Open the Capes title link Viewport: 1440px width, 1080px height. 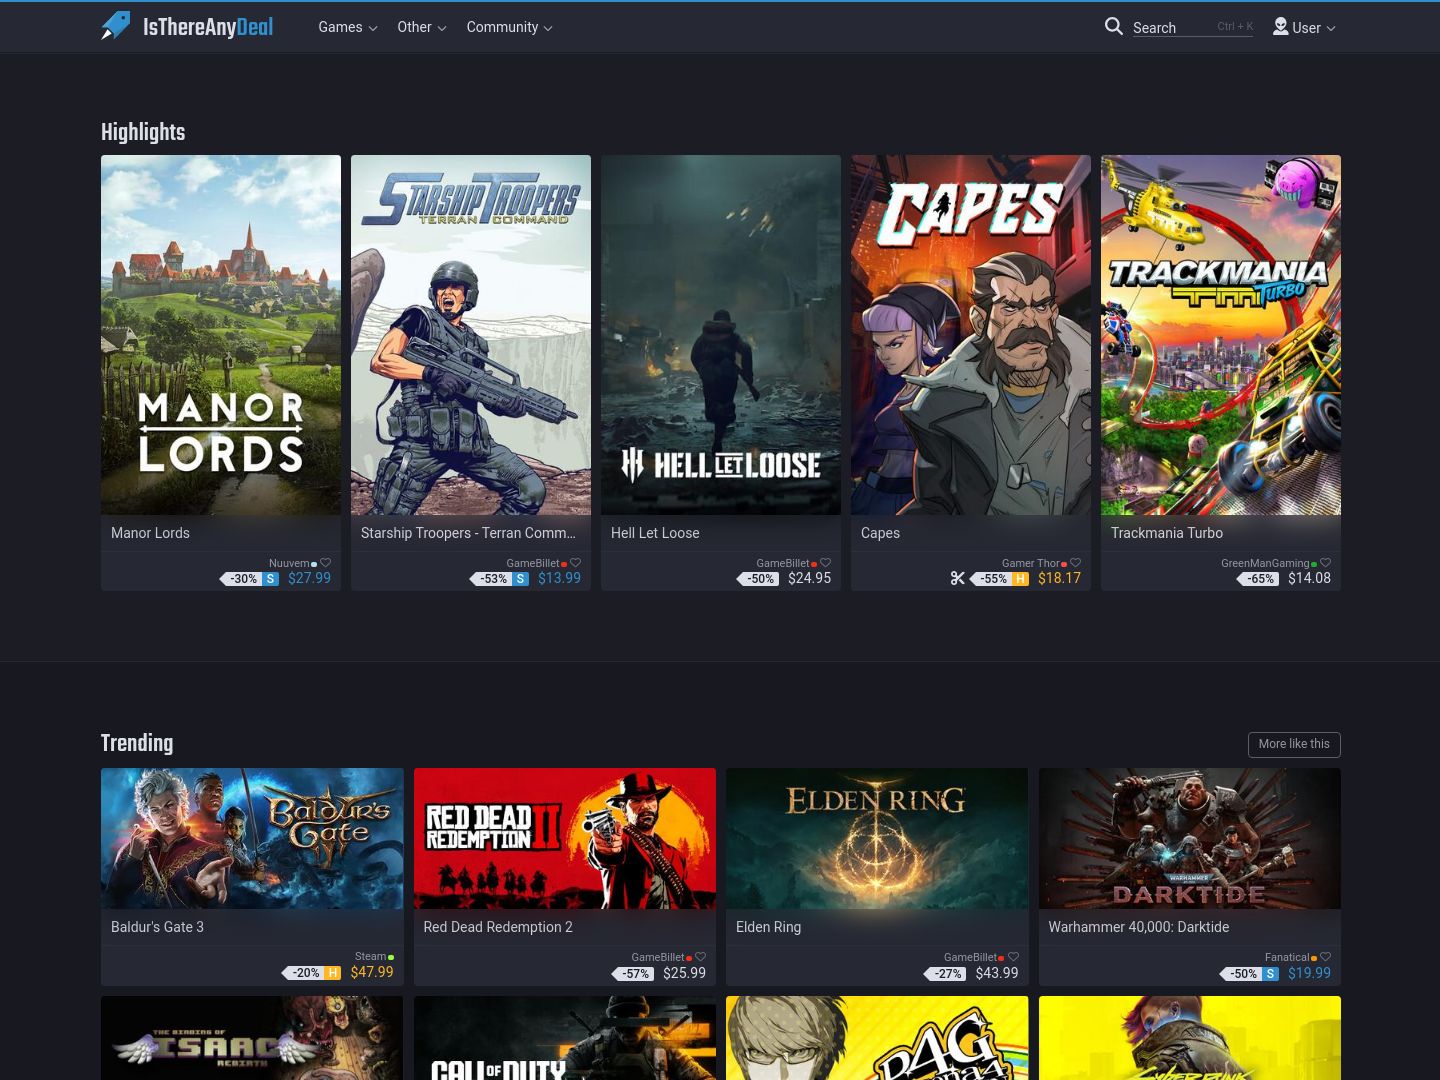[880, 533]
